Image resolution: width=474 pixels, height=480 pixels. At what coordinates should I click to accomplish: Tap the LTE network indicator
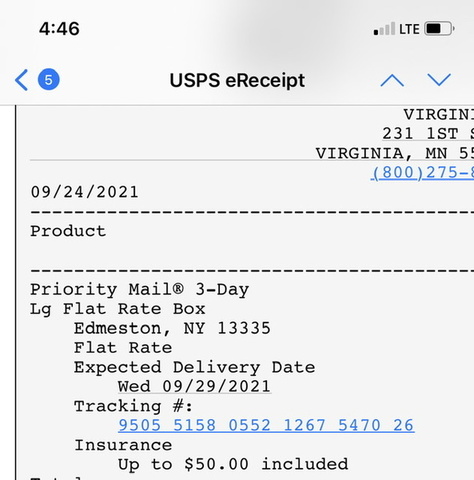(409, 29)
